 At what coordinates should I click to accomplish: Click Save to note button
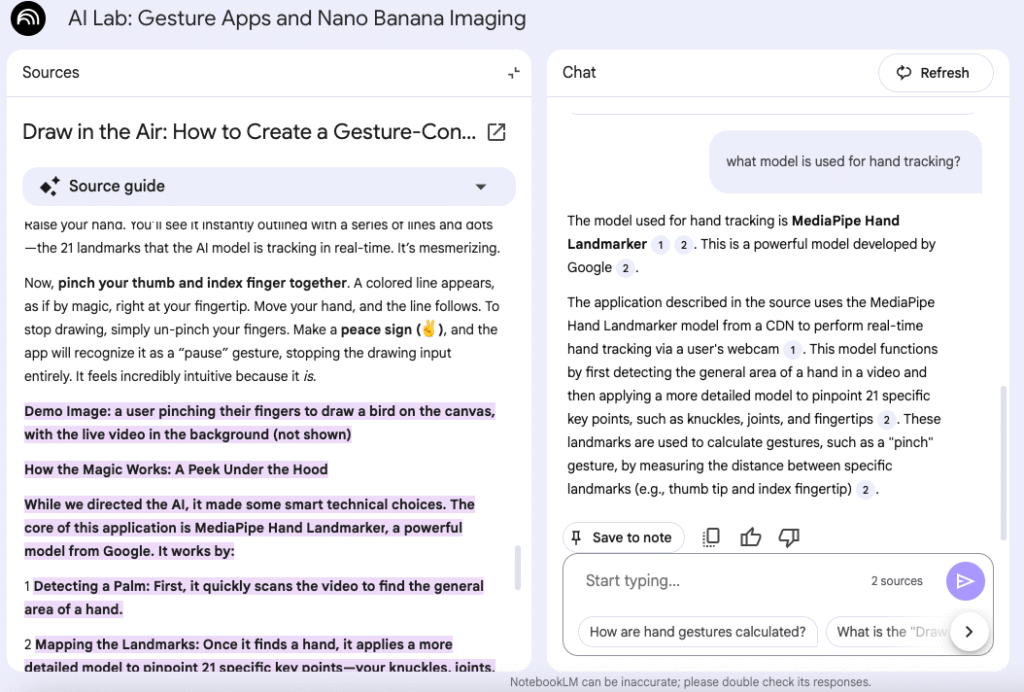pyautogui.click(x=623, y=537)
